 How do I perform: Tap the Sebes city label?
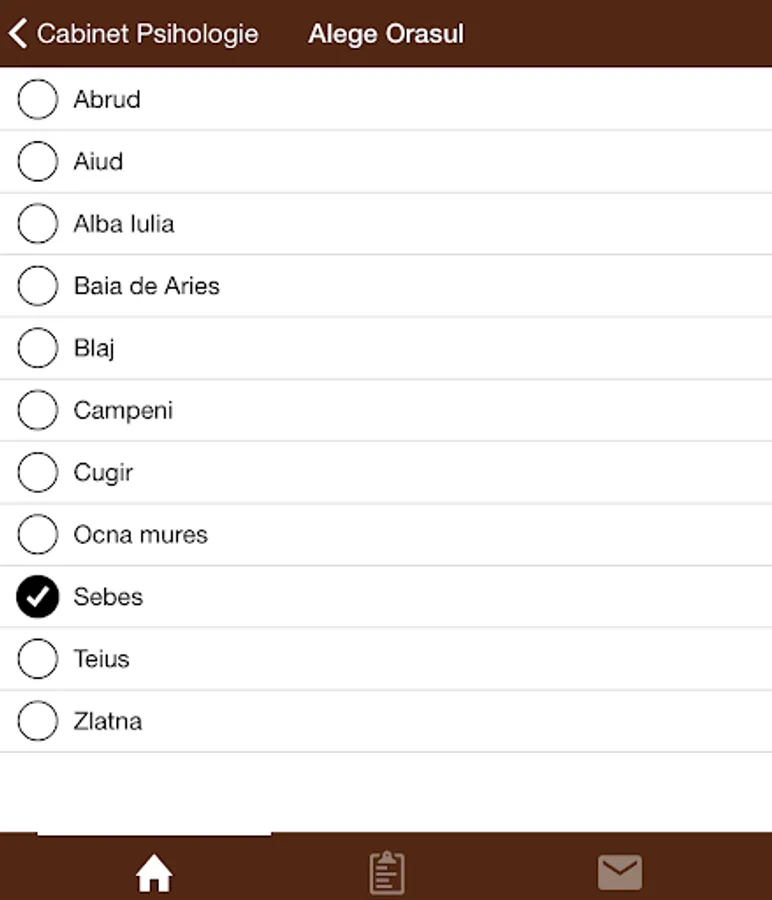point(108,597)
